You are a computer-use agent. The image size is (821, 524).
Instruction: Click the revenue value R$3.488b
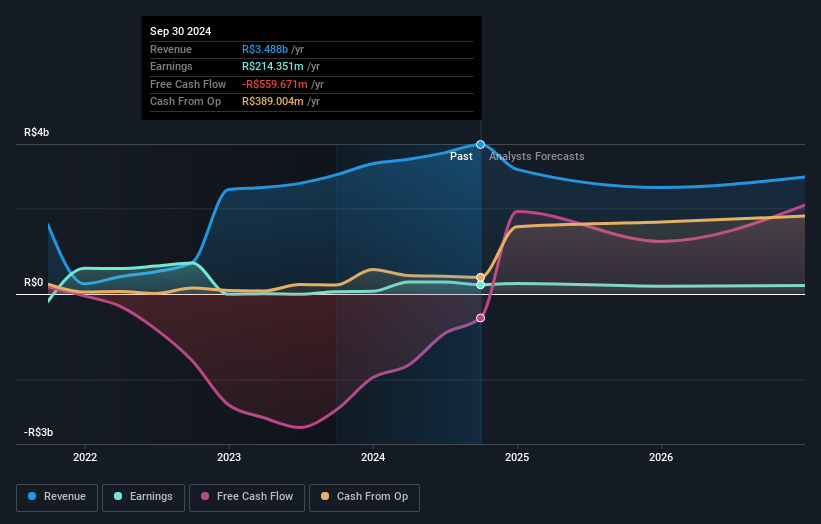[x=265, y=49]
